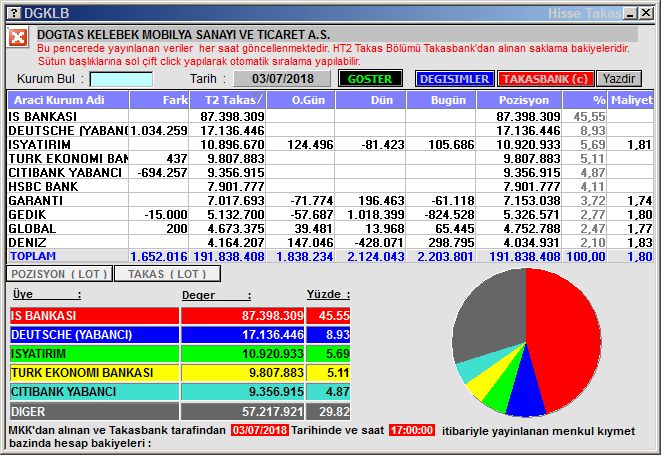Switch to the TAKAS ( LOT ) tab
661x455 pixels.
click(167, 274)
